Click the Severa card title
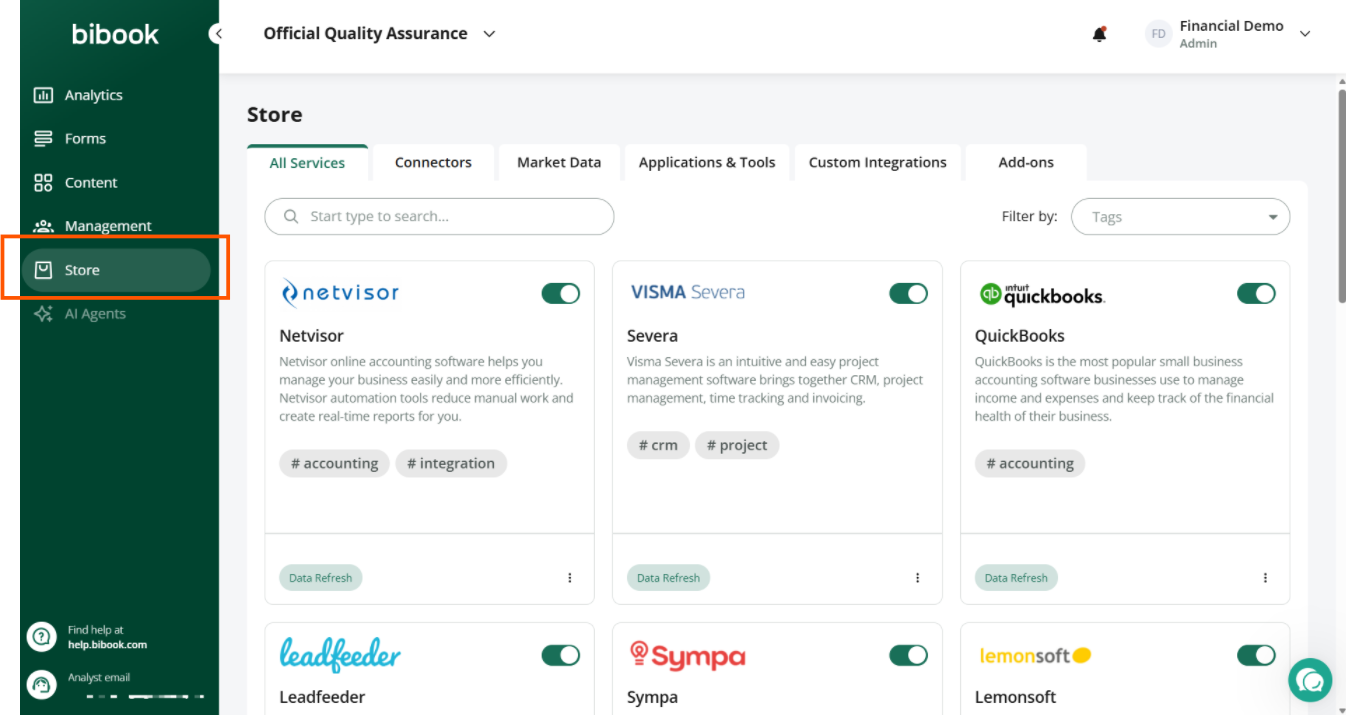Screen dimensions: 1346x715 pyautogui.click(x=652, y=336)
